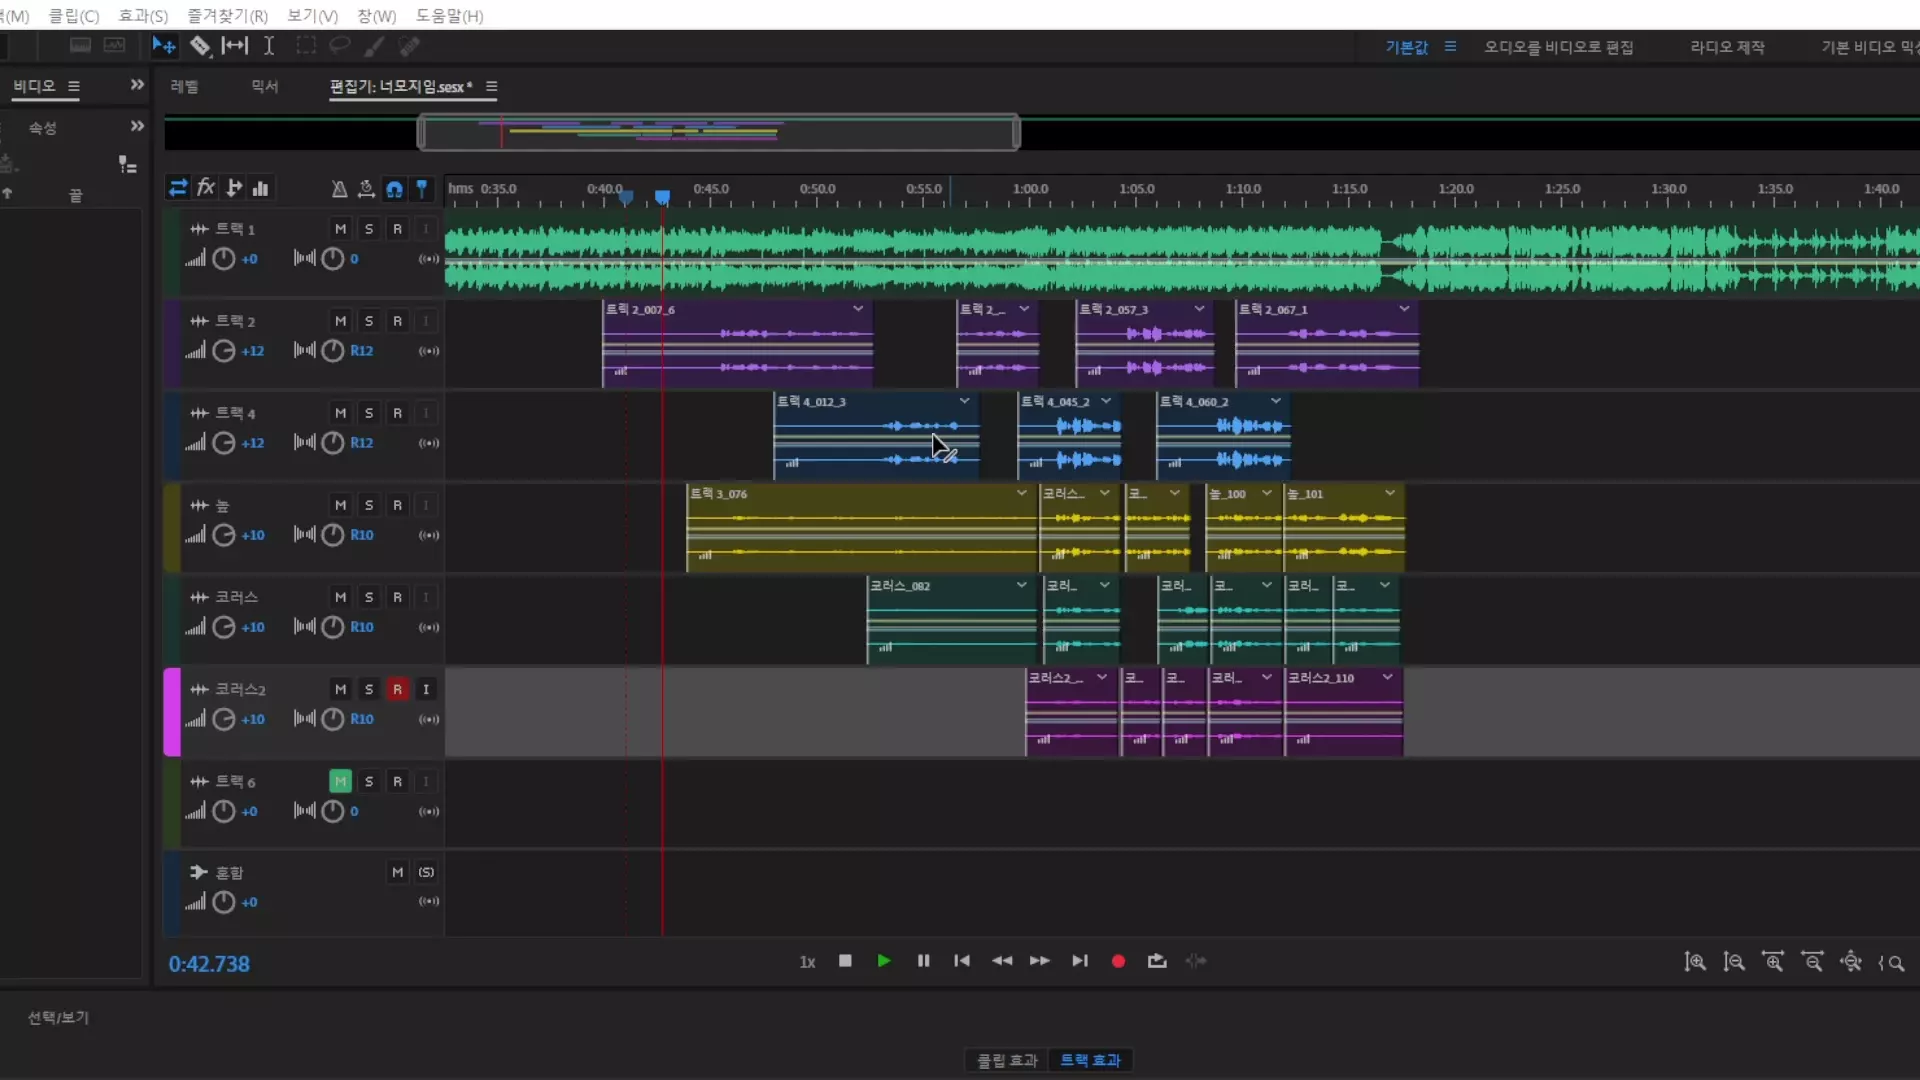Toggle loop playback icon

(x=1157, y=961)
